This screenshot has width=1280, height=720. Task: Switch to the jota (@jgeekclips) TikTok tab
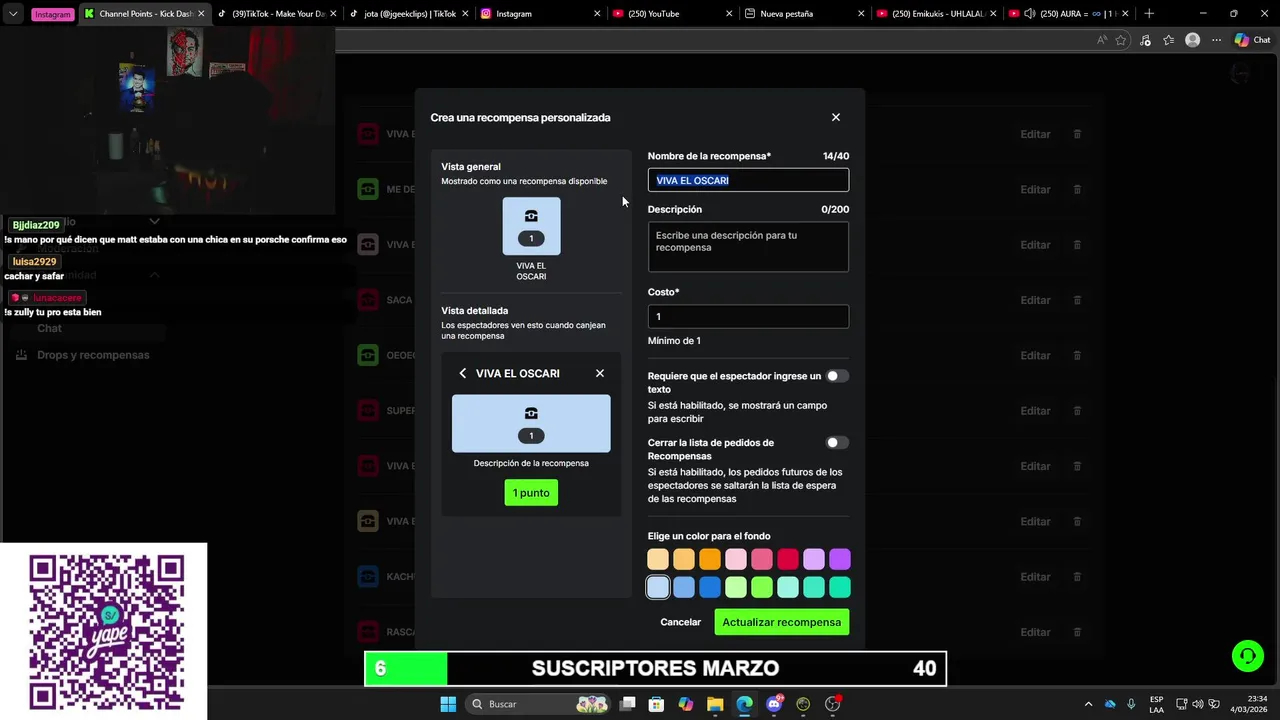coord(407,14)
